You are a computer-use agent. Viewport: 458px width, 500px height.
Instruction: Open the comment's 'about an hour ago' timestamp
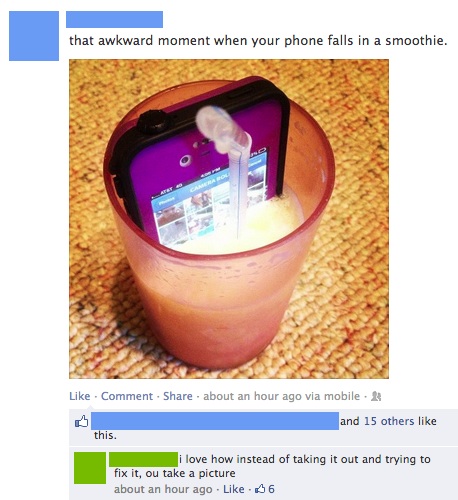pos(163,489)
